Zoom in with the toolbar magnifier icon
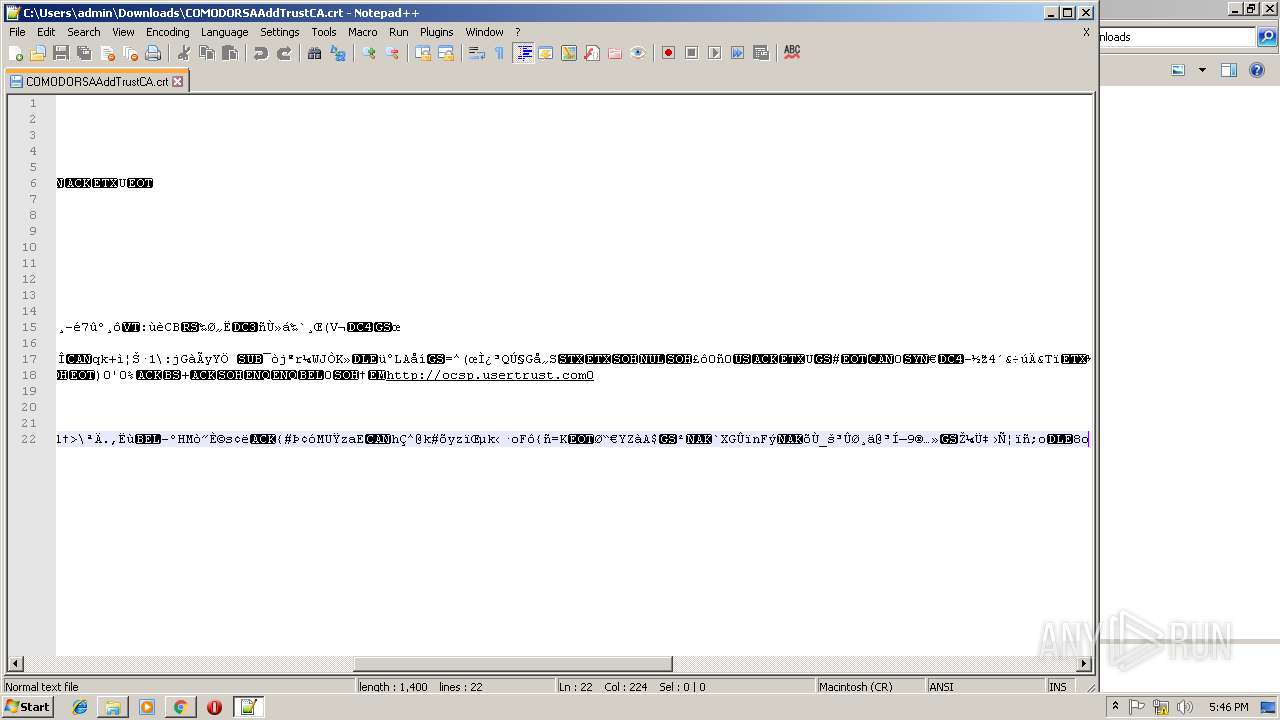Image resolution: width=1280 pixels, height=720 pixels. pos(369,53)
